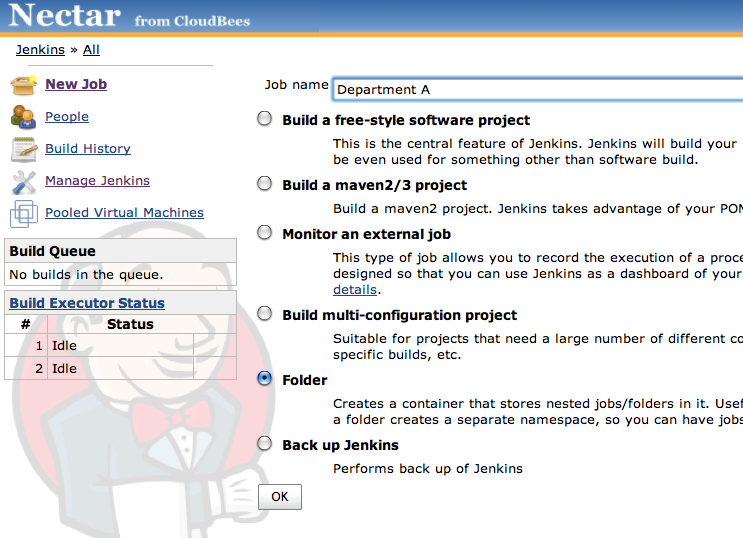Click the 'Build a maven2/3 project' label
This screenshot has width=743, height=538.
[x=375, y=185]
